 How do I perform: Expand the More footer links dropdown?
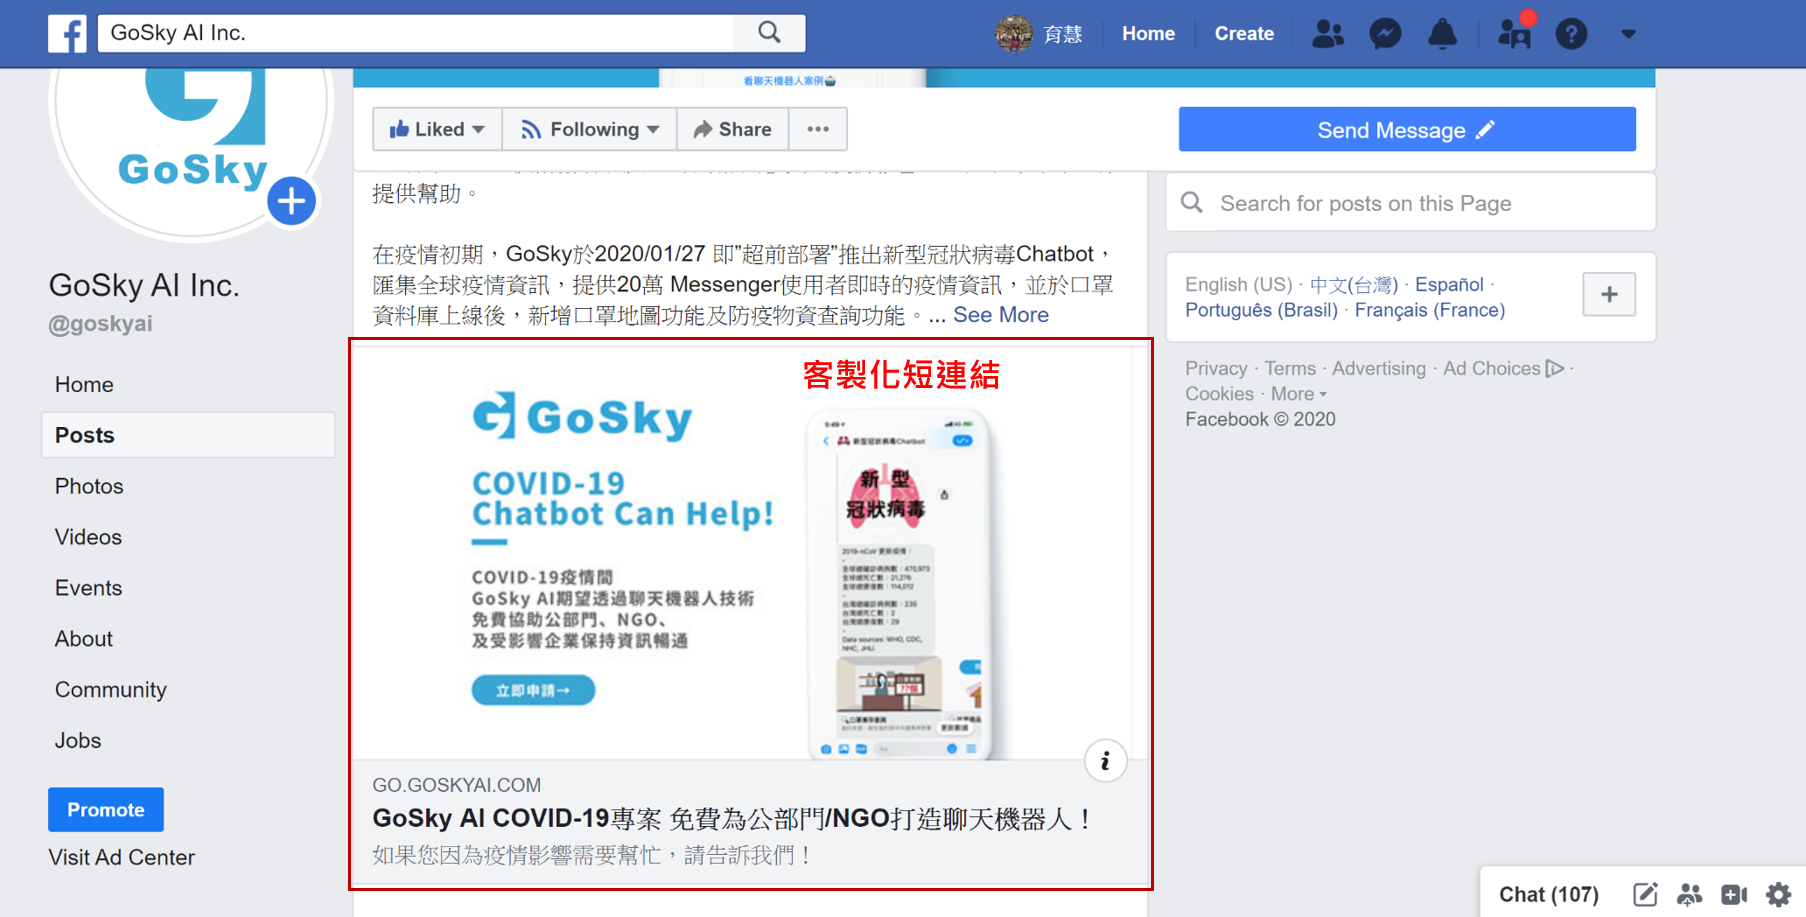[1299, 394]
